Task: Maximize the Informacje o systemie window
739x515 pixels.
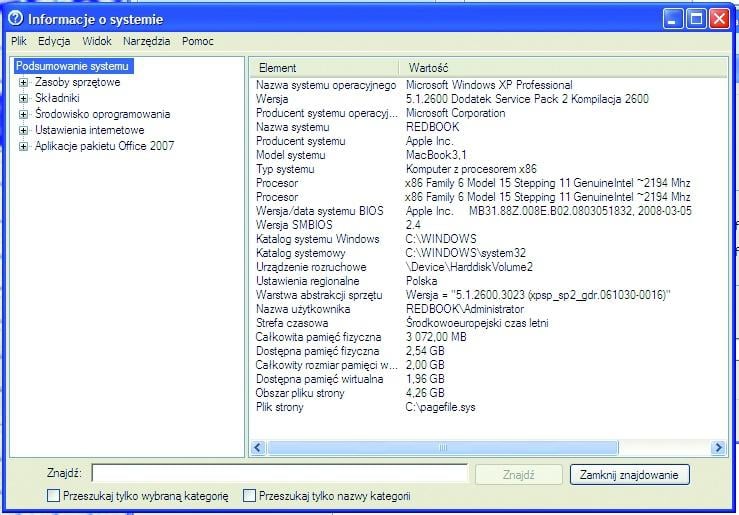Action: (697, 18)
